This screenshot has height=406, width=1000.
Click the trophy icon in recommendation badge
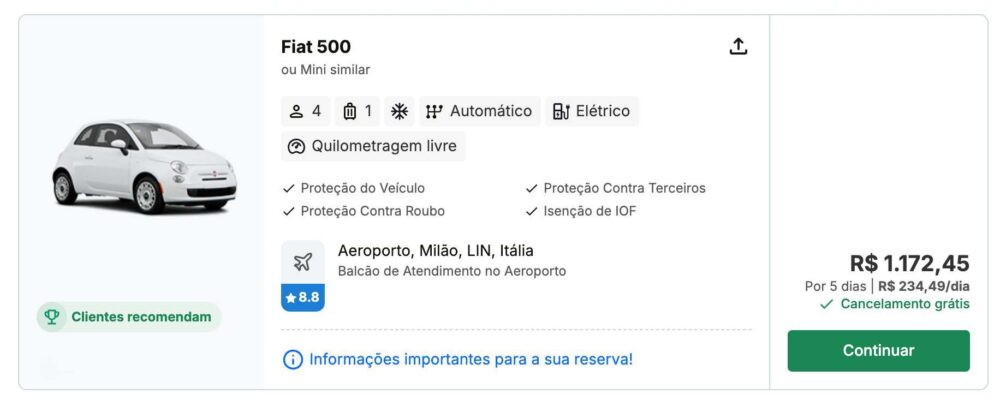point(51,317)
